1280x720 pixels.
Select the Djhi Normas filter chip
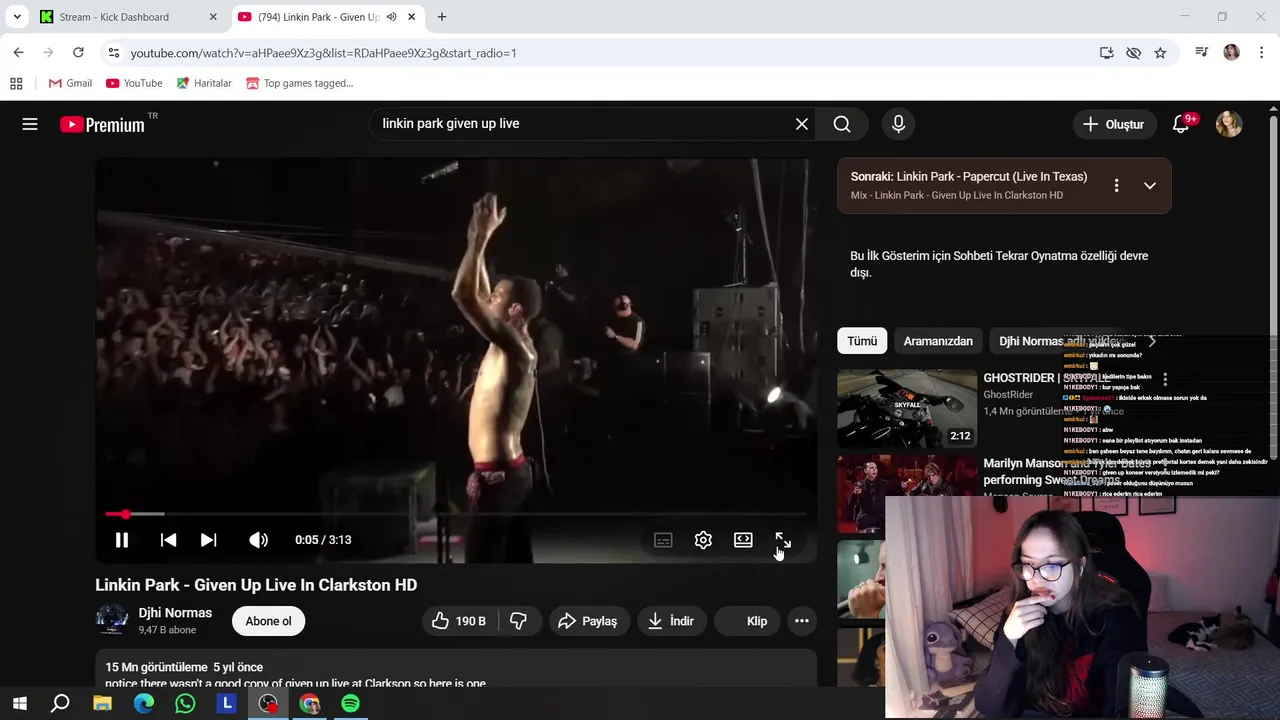pos(1060,341)
